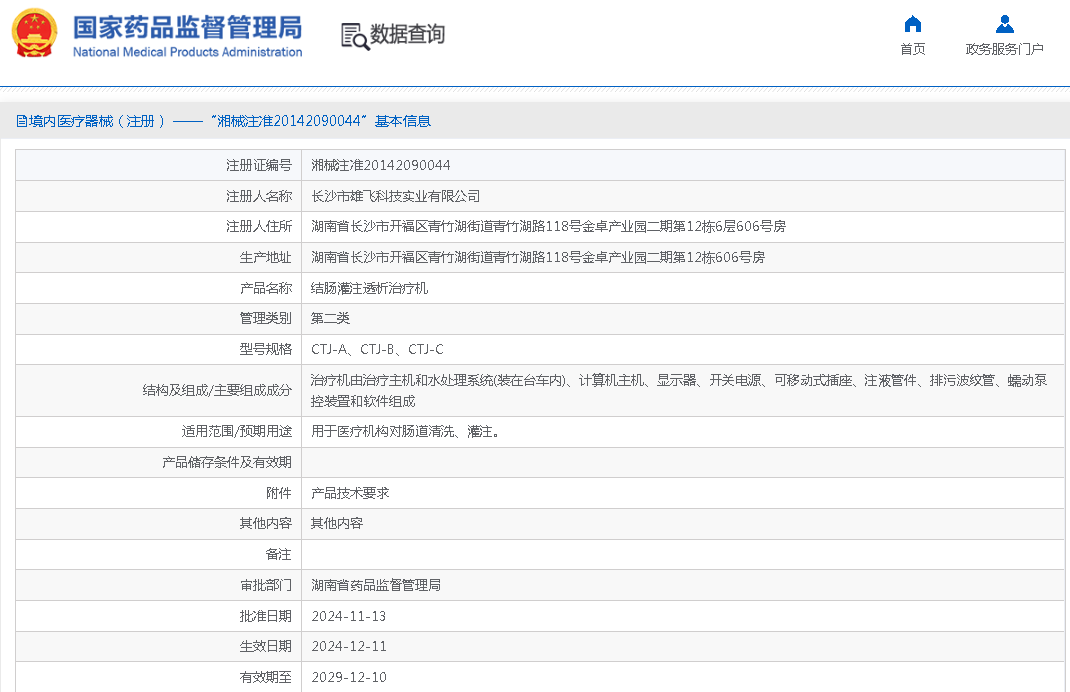1070x692 pixels.
Task: Click the 数据查询 heading text
Action: 408,35
